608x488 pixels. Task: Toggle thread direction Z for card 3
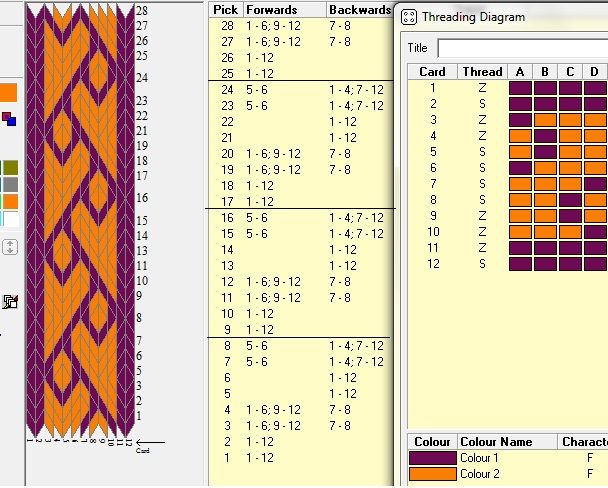[x=482, y=120]
